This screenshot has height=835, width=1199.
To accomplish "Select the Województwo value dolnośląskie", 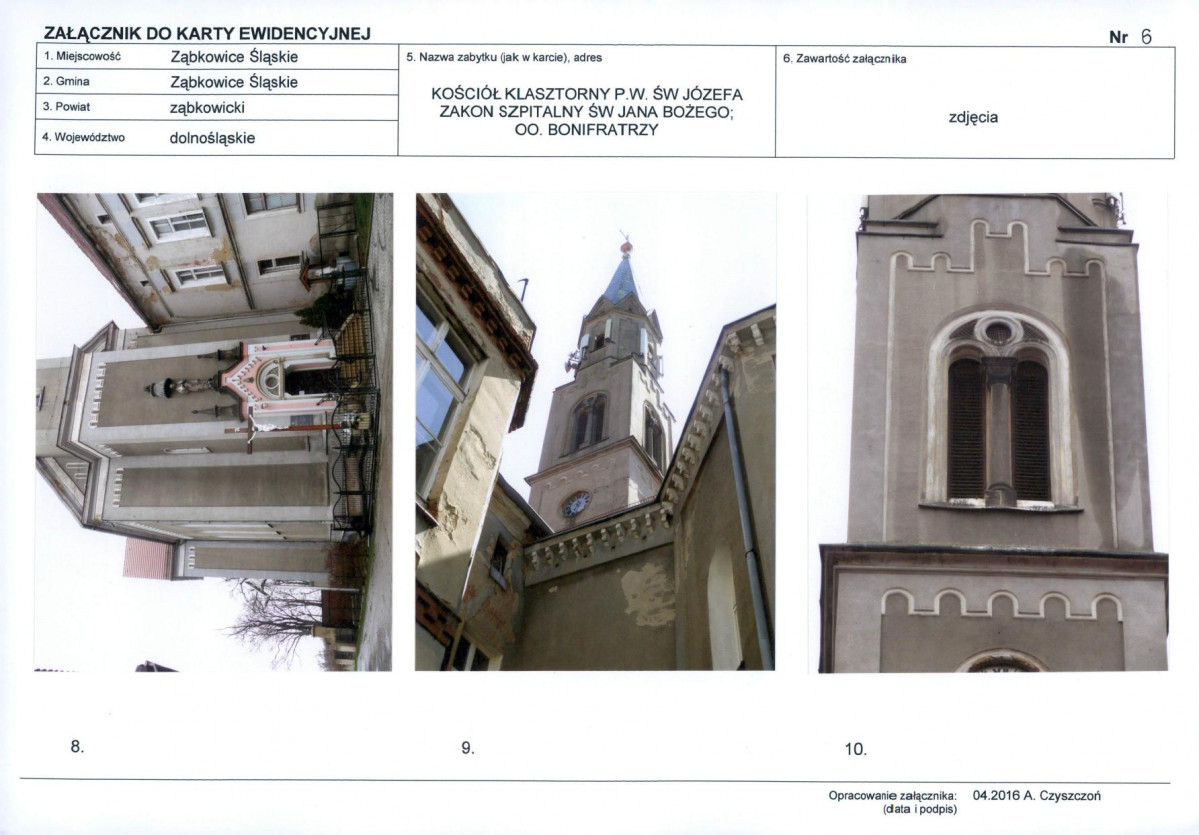I will (x=212, y=138).
